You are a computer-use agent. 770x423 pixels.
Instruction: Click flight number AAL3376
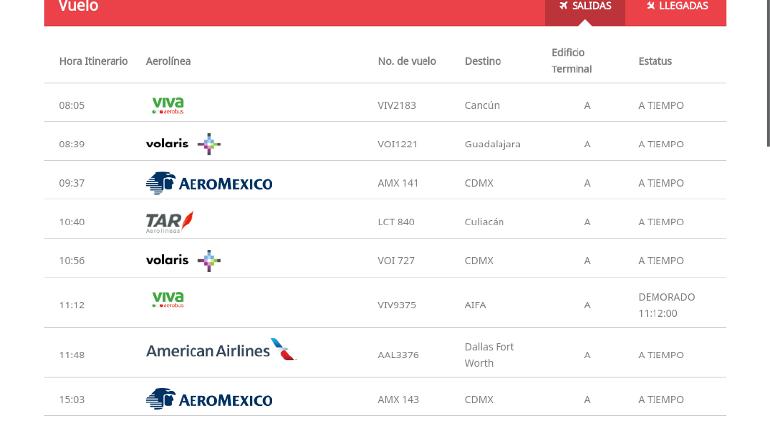tap(398, 355)
